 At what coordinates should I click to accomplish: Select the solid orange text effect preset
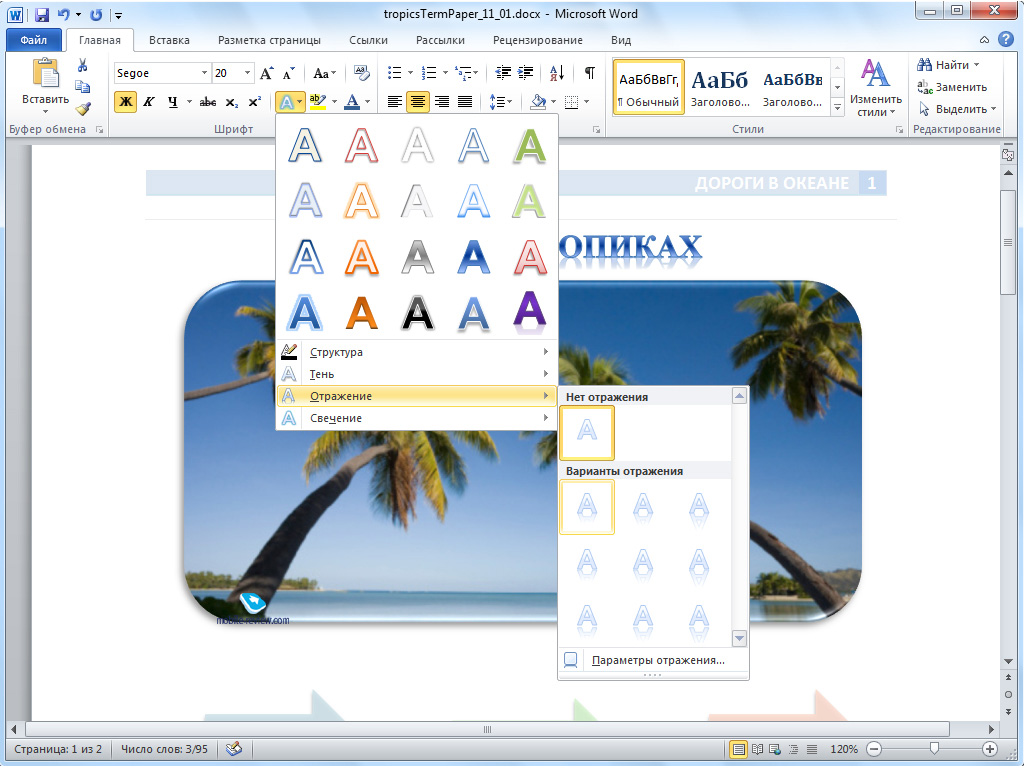(361, 313)
